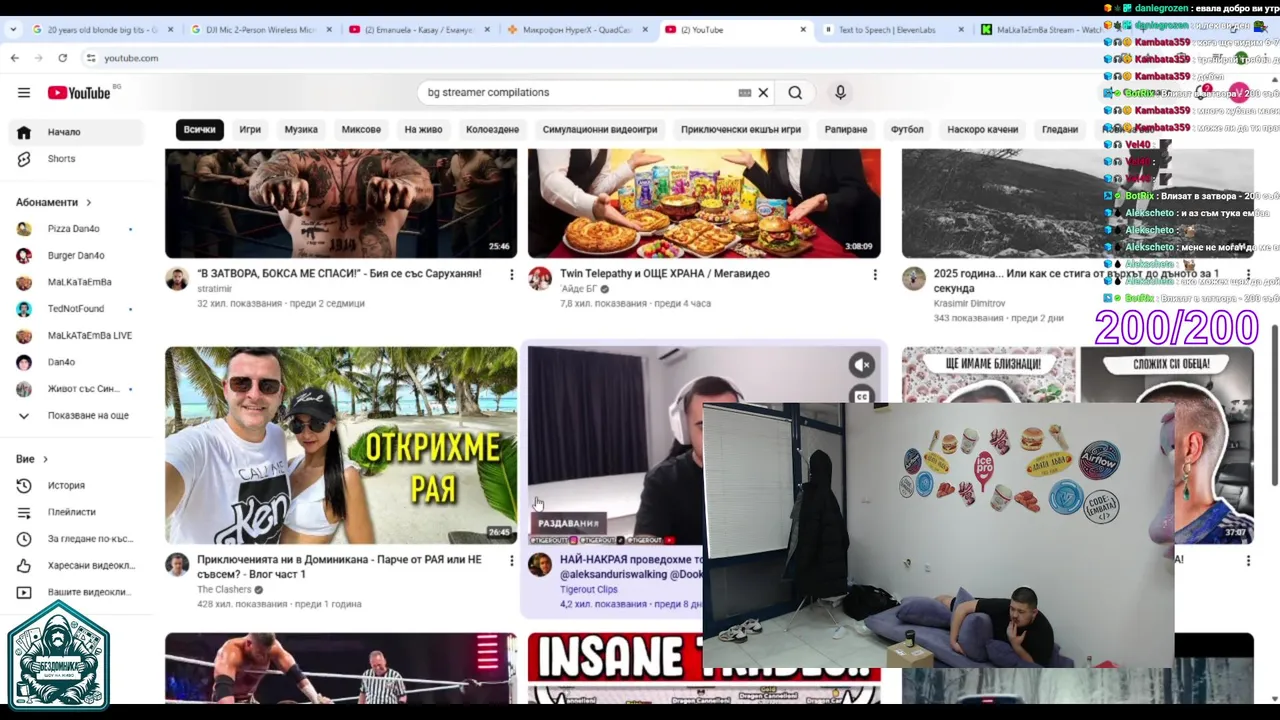Select the Музика filter chip
Viewport: 1280px width, 720px height.
(x=301, y=129)
